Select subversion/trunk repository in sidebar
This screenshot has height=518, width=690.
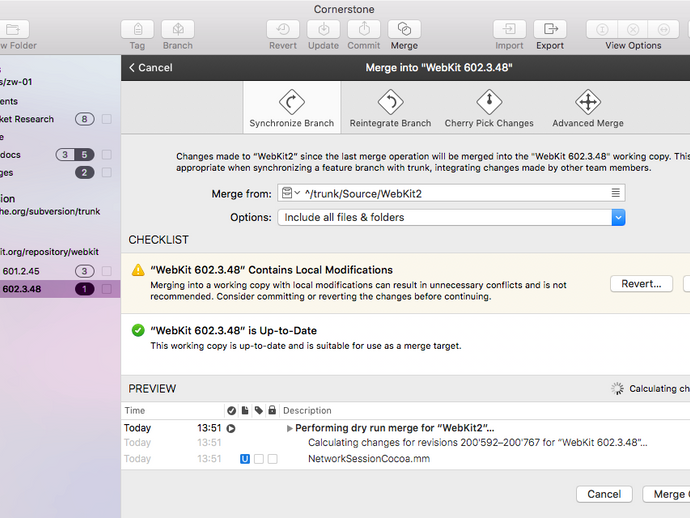pyautogui.click(x=50, y=211)
